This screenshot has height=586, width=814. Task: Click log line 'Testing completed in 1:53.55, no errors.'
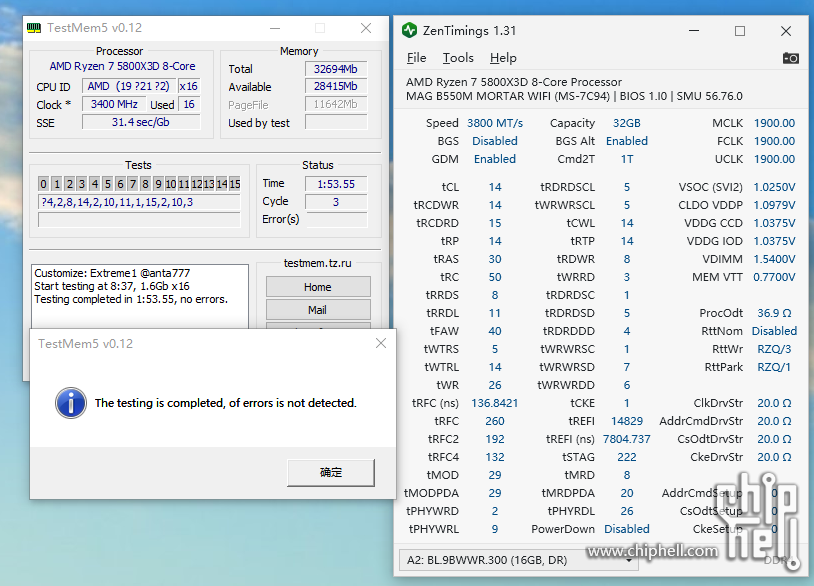pos(131,299)
